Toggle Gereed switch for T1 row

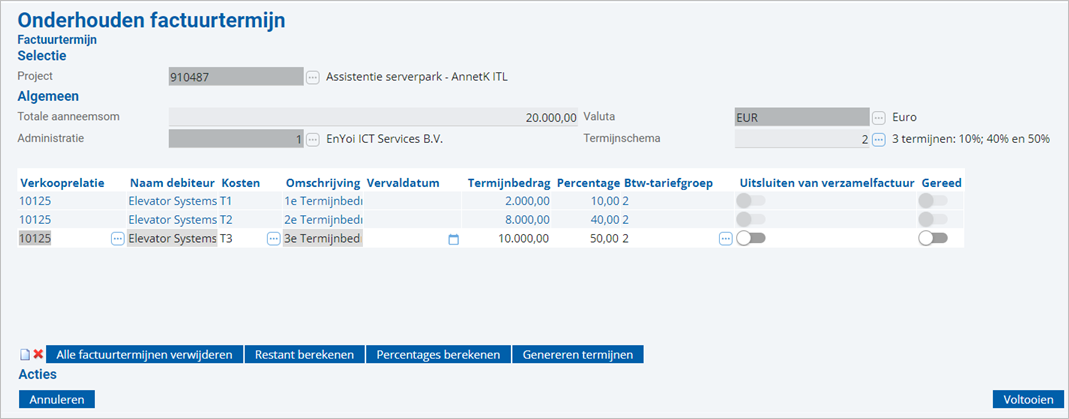933,200
